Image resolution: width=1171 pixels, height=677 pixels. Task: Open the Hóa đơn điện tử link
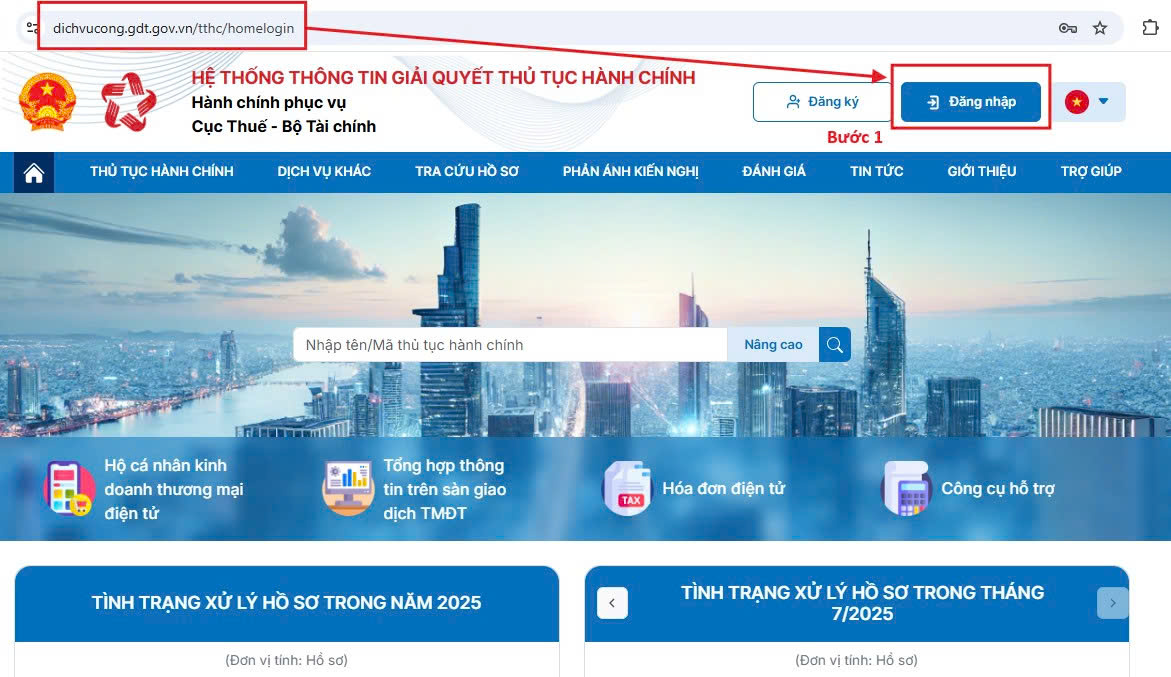tap(724, 488)
